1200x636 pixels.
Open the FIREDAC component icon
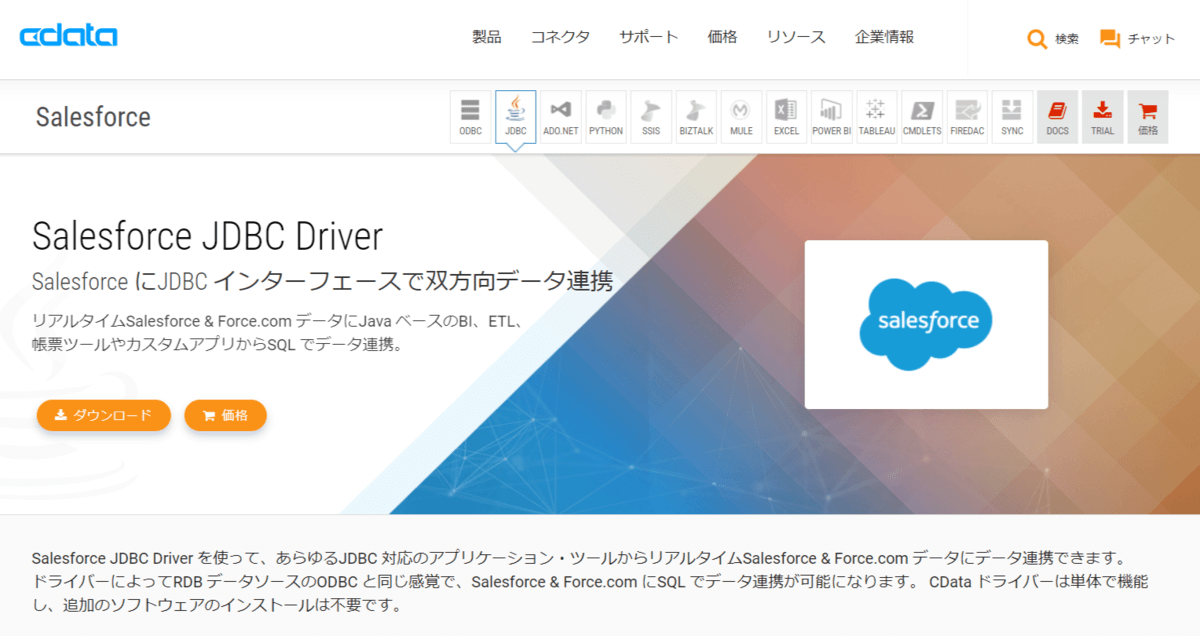(967, 116)
